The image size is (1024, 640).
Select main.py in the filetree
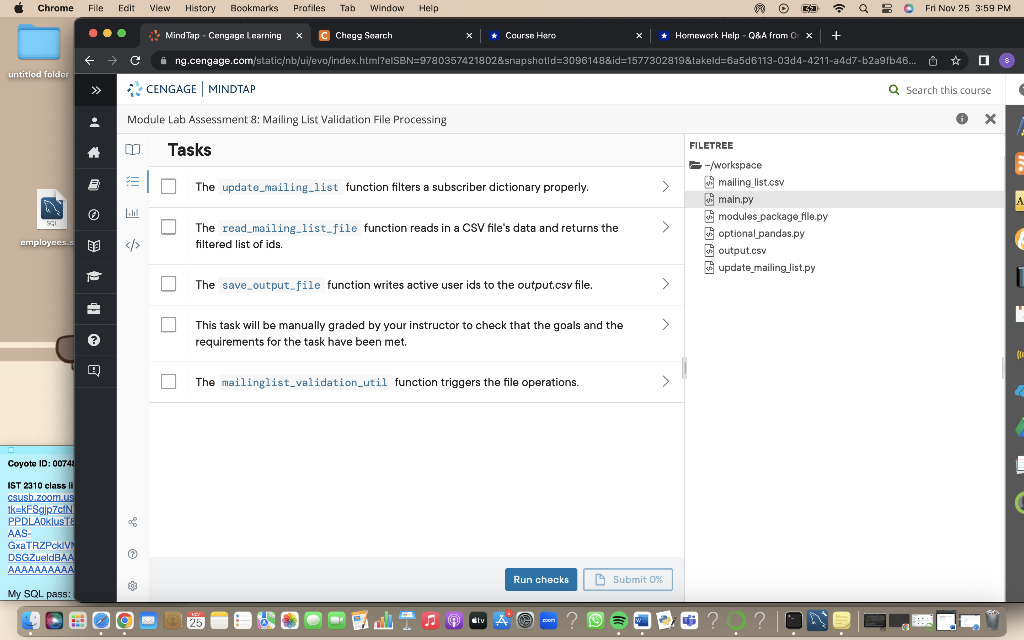tap(733, 199)
